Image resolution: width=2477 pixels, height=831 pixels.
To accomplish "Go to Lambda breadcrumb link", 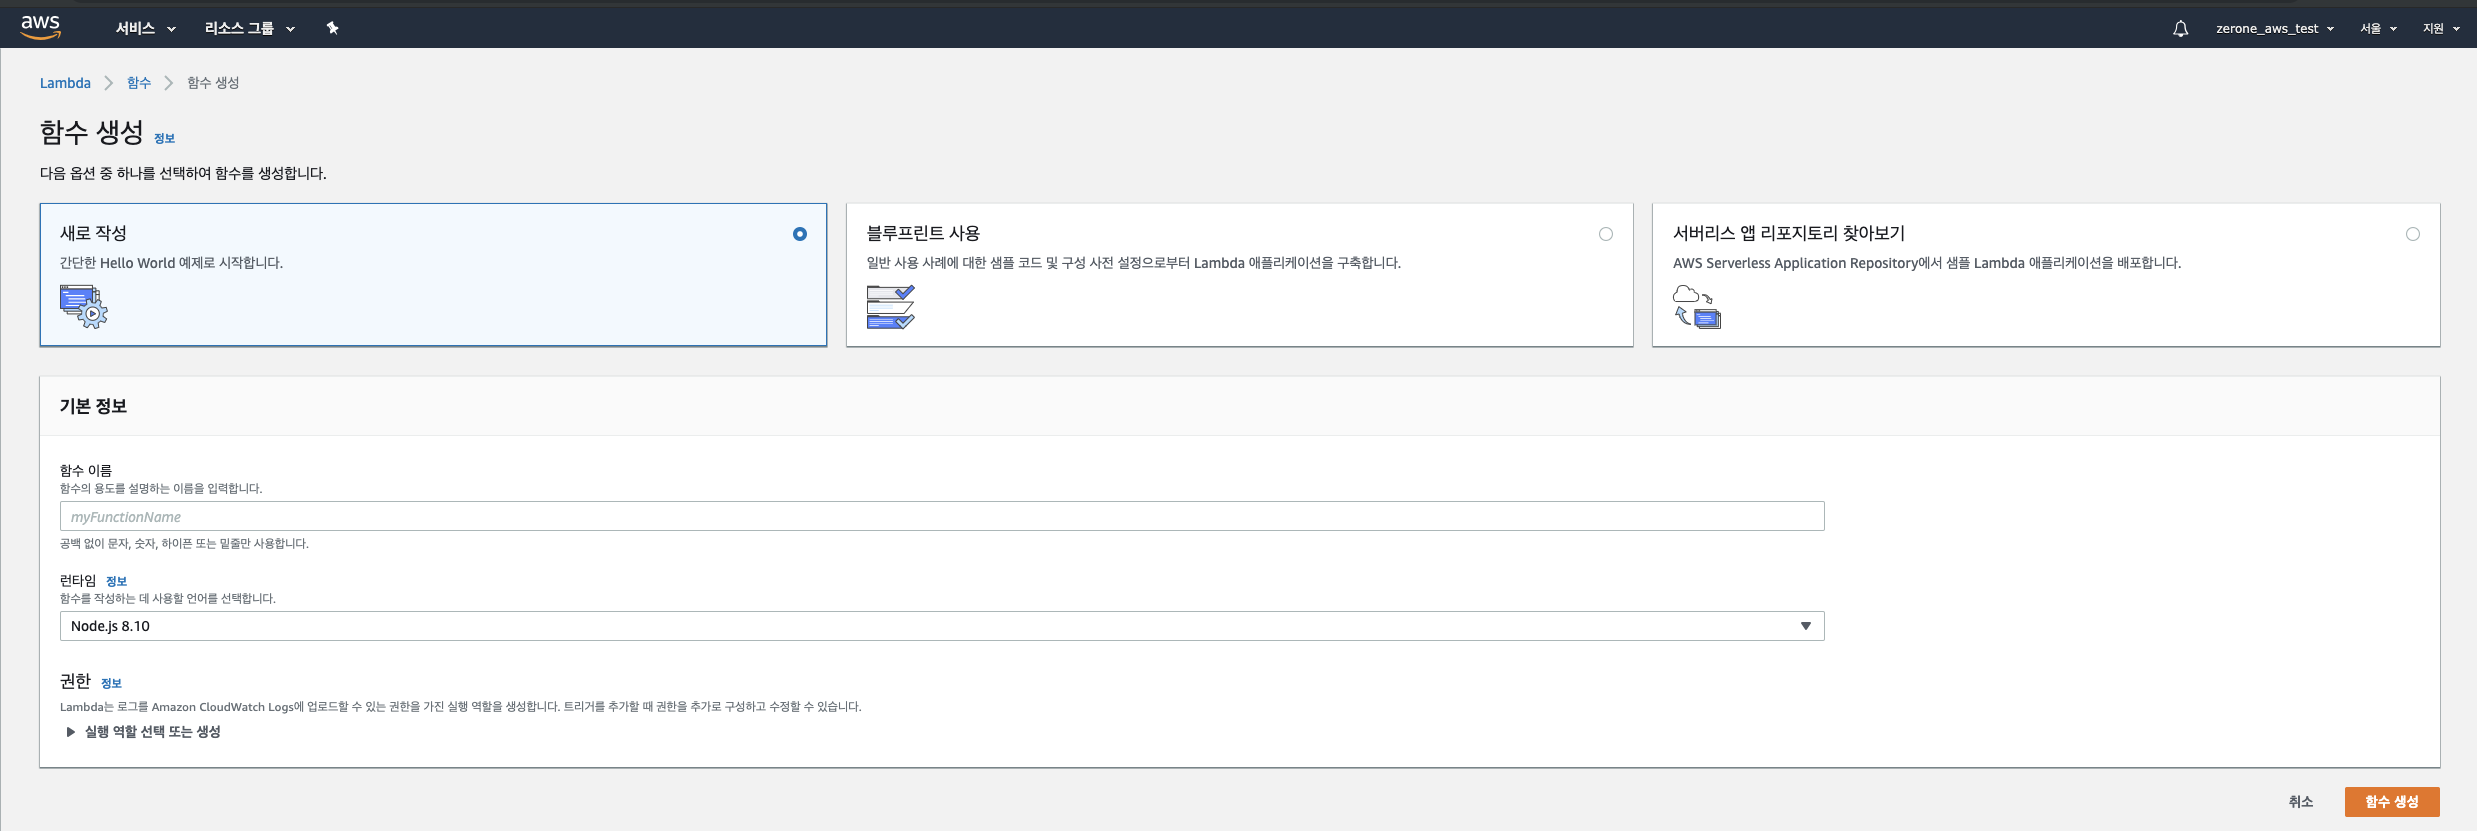I will [65, 83].
